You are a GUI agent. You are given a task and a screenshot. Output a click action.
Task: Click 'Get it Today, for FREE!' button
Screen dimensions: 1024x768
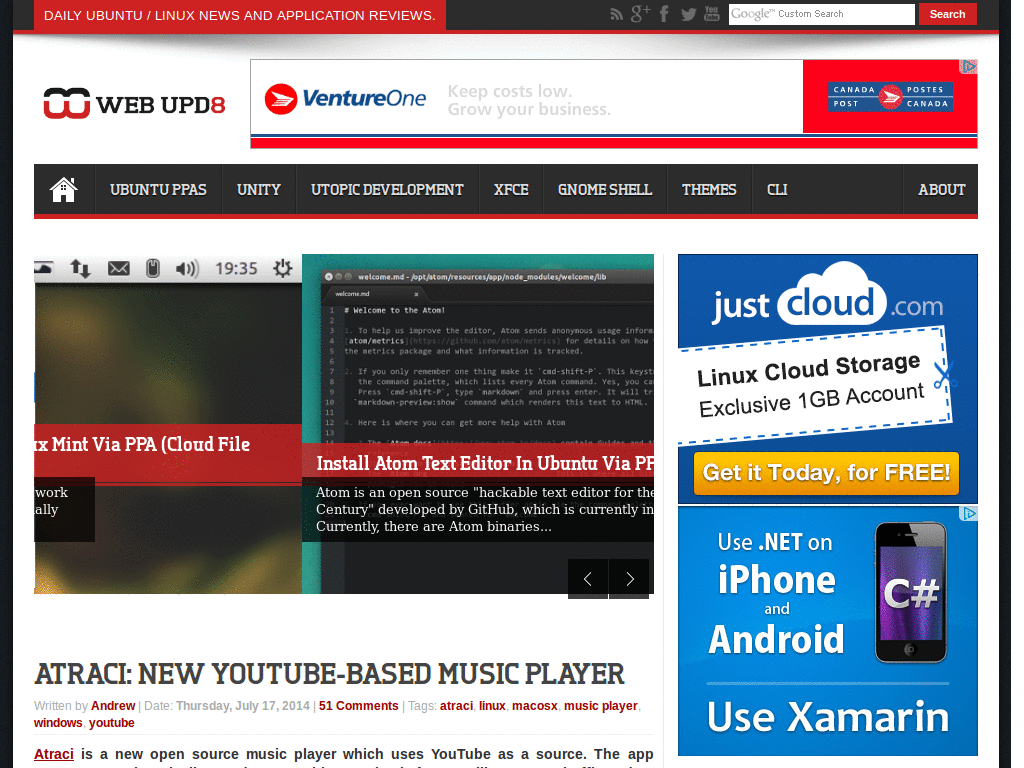(x=826, y=473)
